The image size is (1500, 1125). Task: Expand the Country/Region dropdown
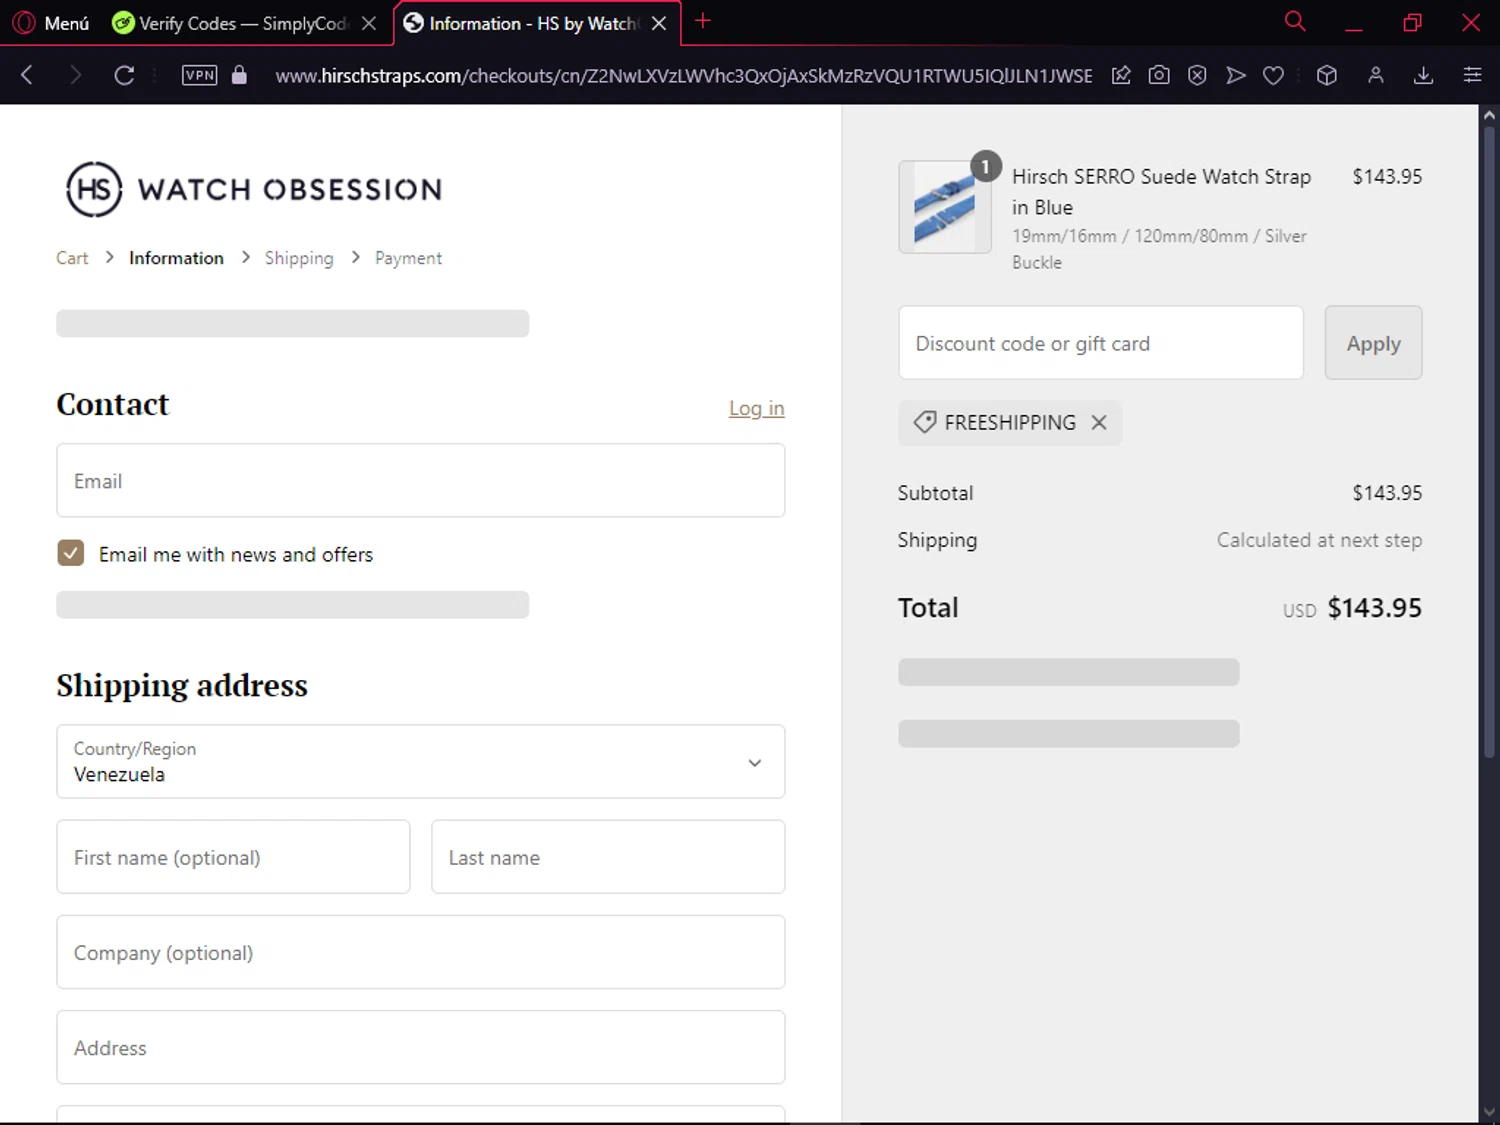421,762
